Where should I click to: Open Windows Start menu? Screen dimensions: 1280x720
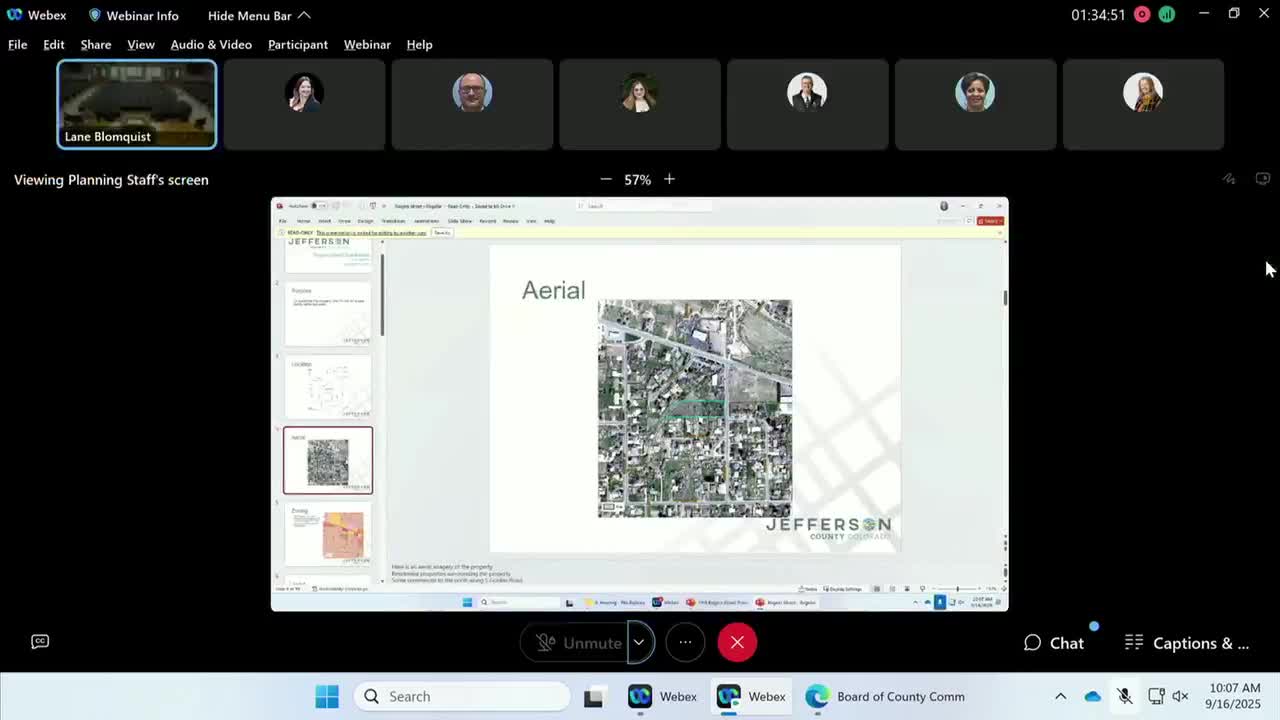[327, 697]
